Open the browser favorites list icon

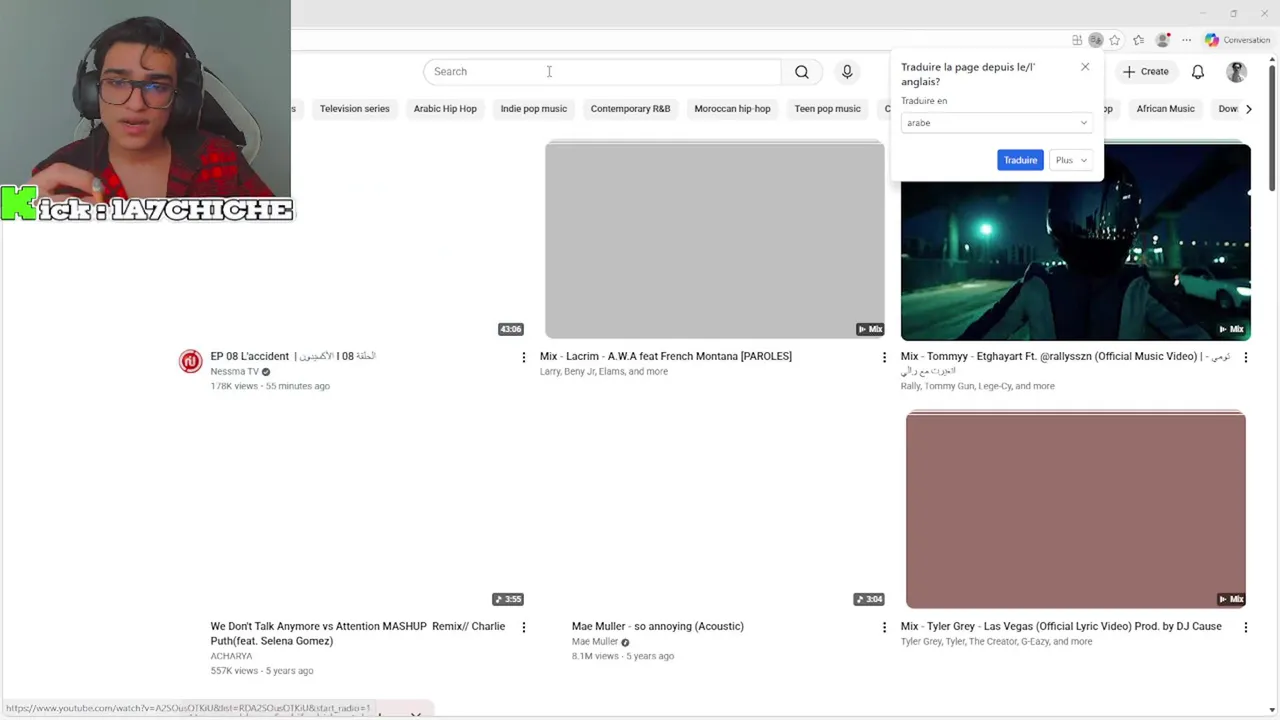pyautogui.click(x=1139, y=40)
